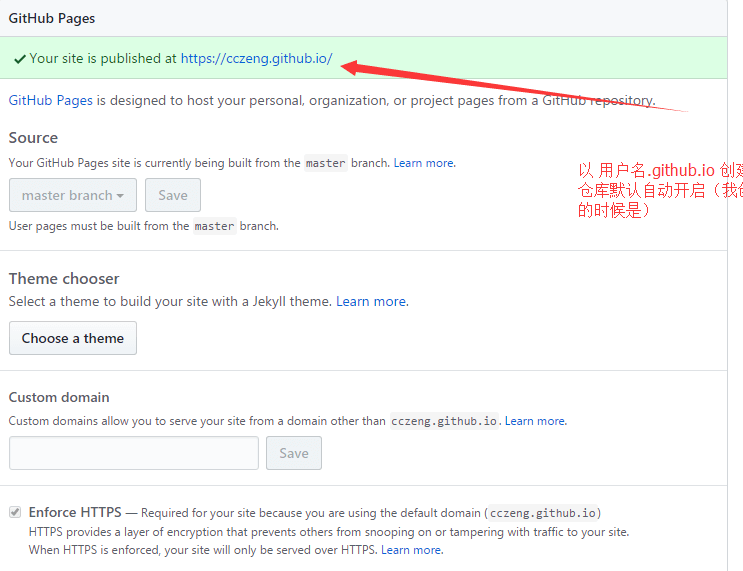This screenshot has height=571, width=743.
Task: Click the GitHub Pages section header
Action: (52, 18)
